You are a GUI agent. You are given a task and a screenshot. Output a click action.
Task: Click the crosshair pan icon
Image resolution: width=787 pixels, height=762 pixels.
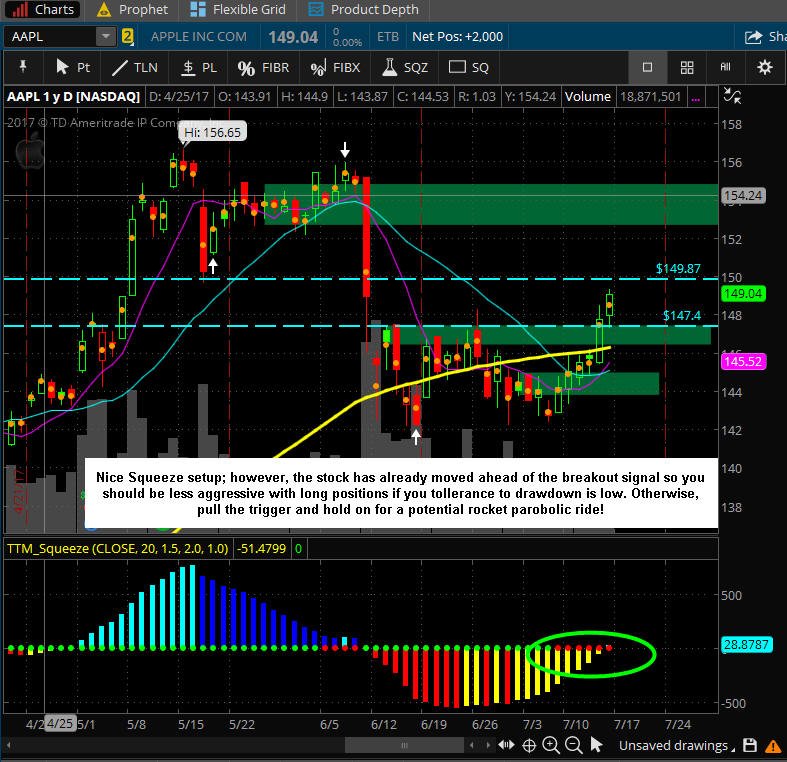coord(529,746)
